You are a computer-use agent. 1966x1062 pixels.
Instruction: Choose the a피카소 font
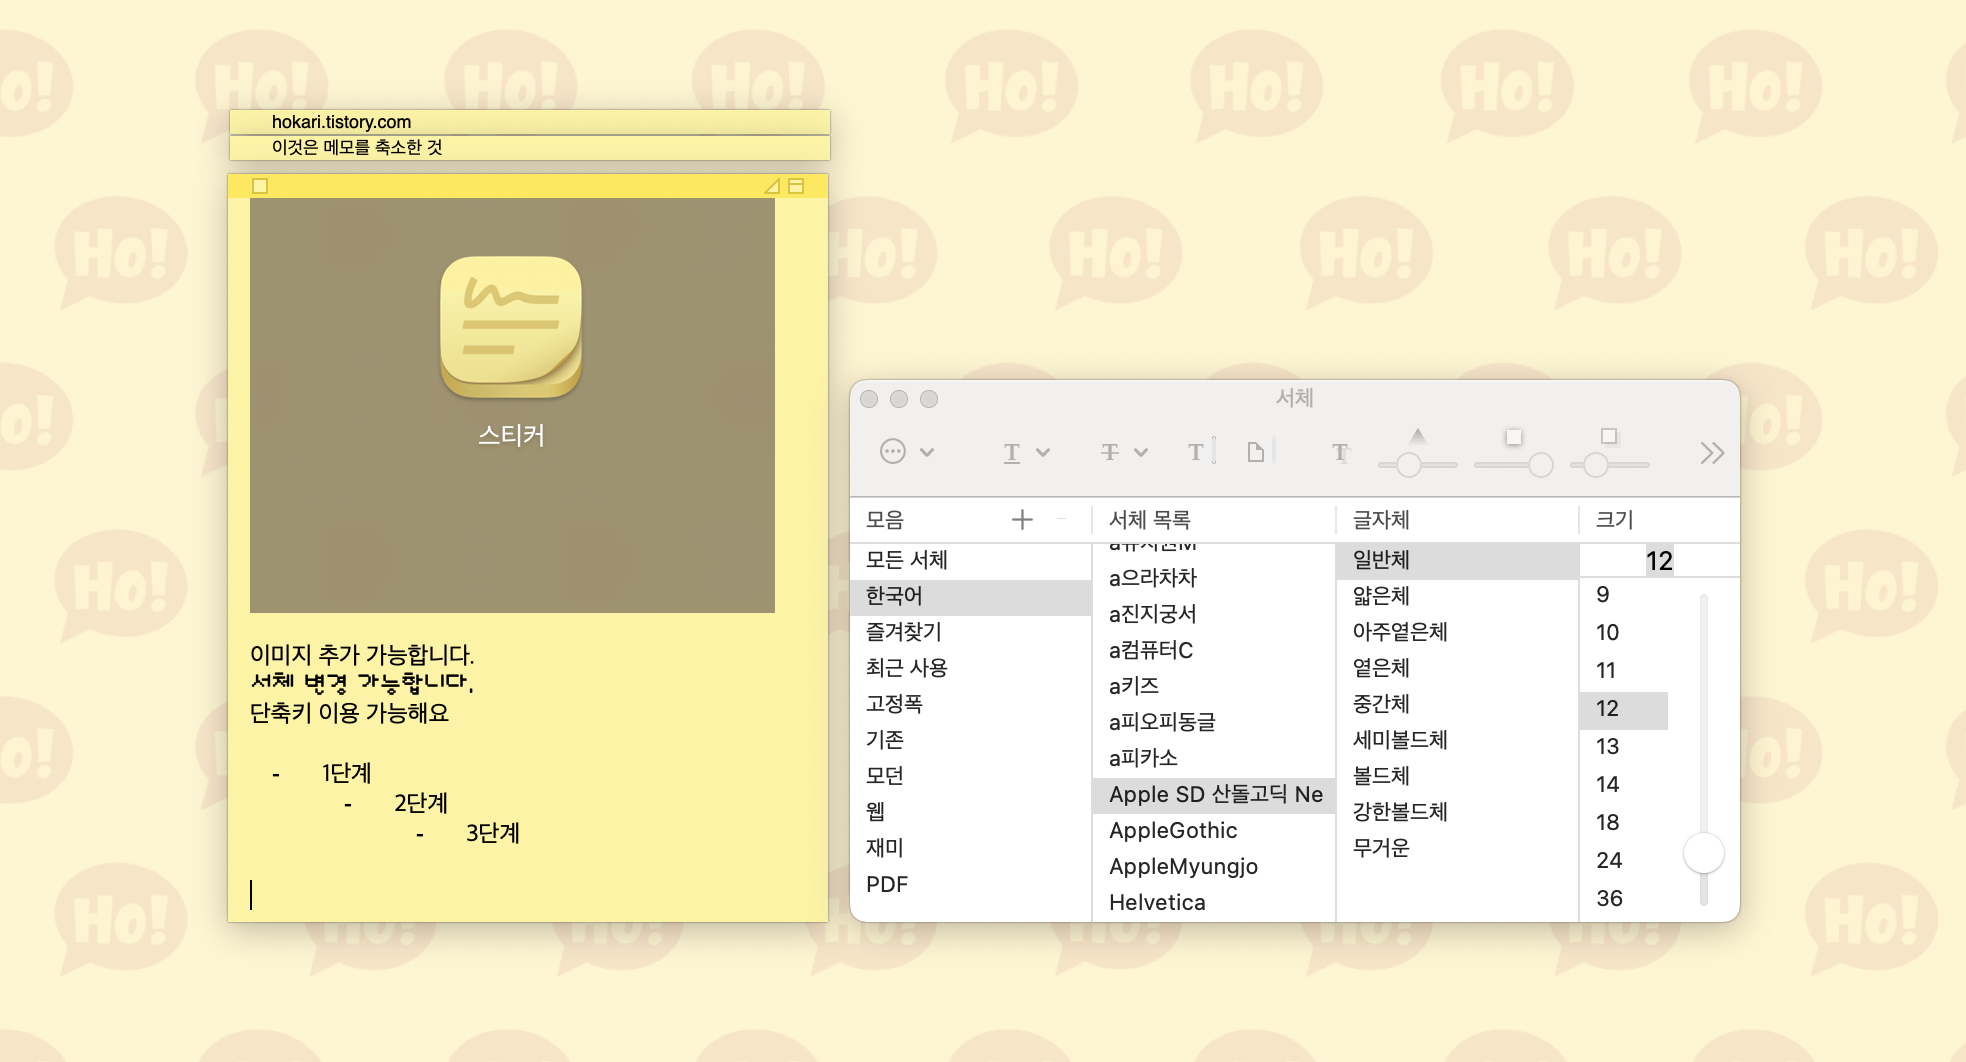pyautogui.click(x=1214, y=758)
